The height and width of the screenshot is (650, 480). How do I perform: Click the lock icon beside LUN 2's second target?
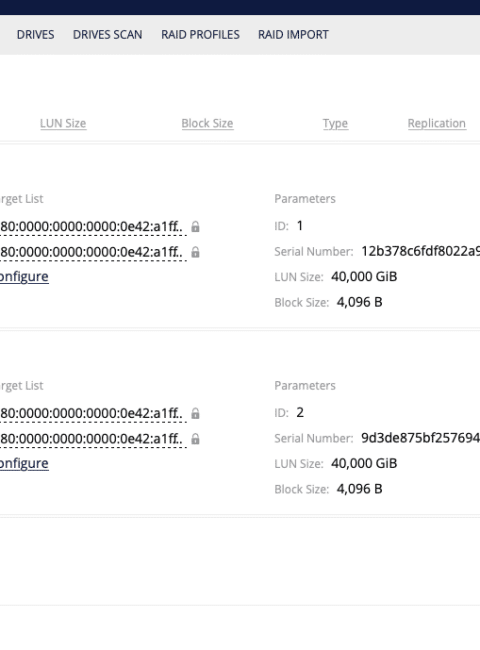[195, 439]
